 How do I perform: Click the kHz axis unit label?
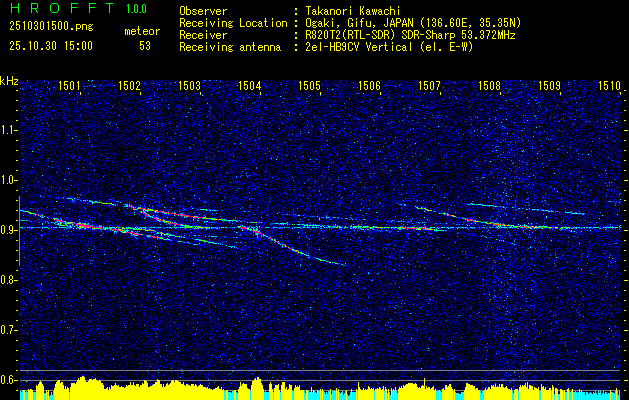[x=9, y=81]
